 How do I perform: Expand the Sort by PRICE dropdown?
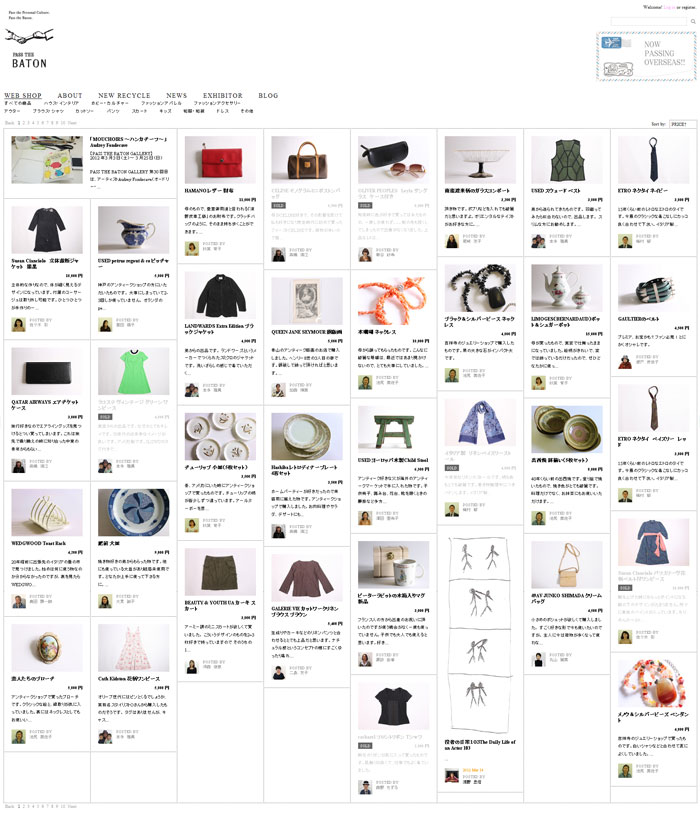tap(682, 124)
